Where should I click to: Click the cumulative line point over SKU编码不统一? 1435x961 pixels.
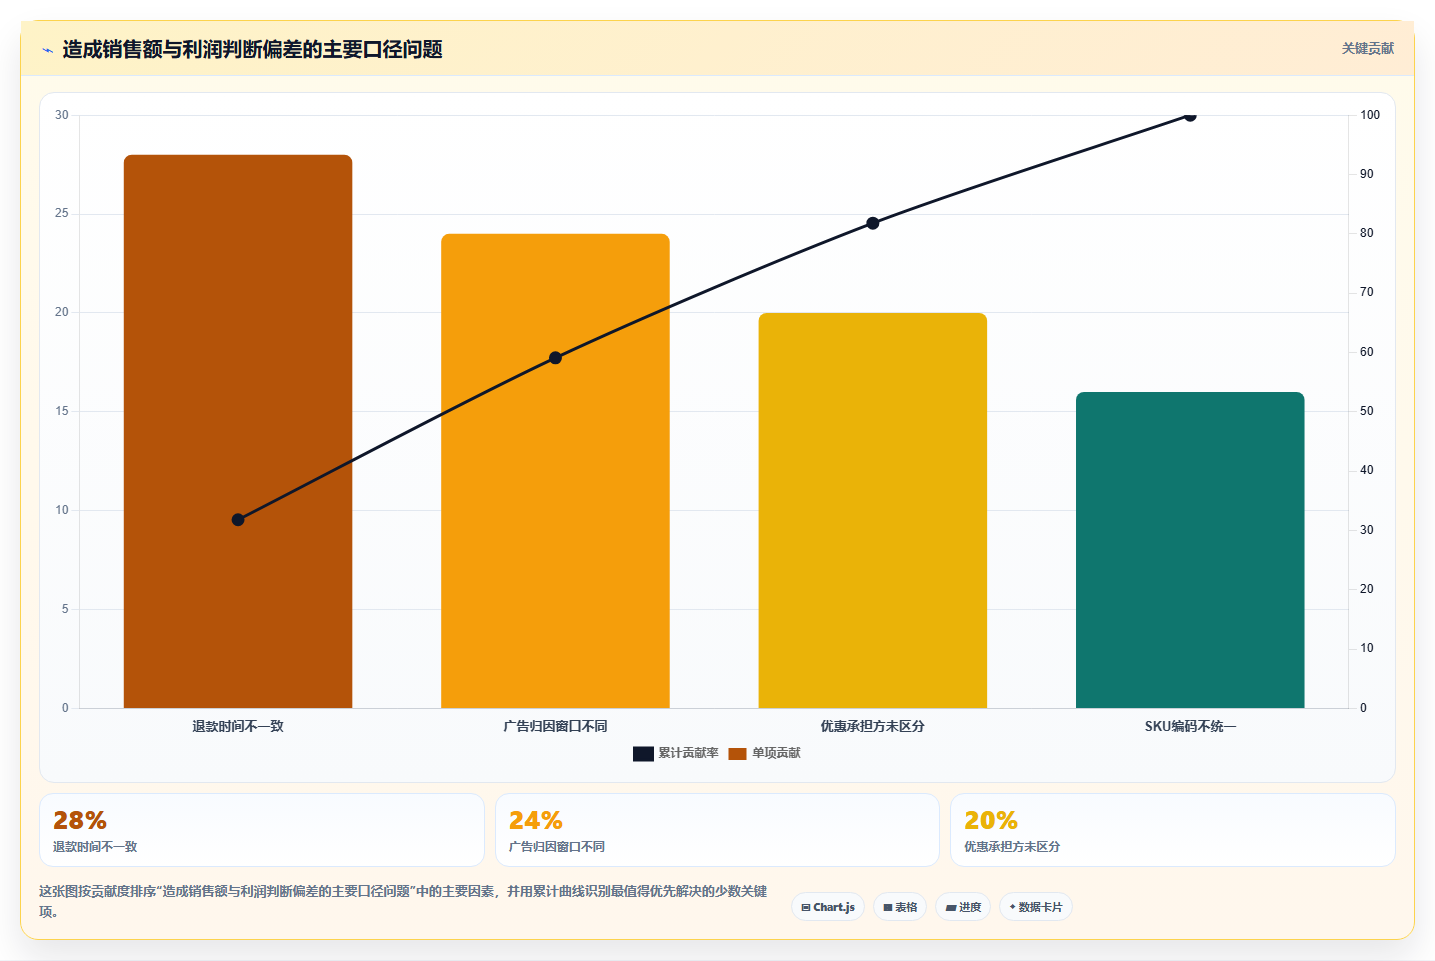pyautogui.click(x=1190, y=116)
